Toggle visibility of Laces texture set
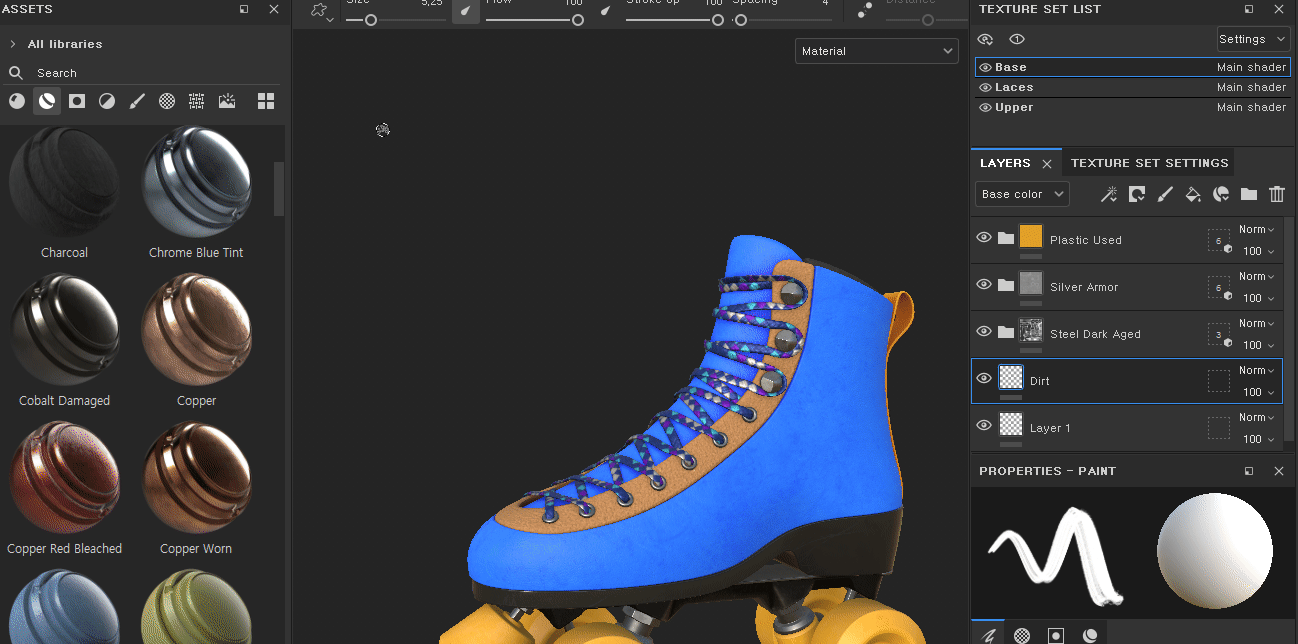Screen dimensions: 1298x644 point(985,87)
